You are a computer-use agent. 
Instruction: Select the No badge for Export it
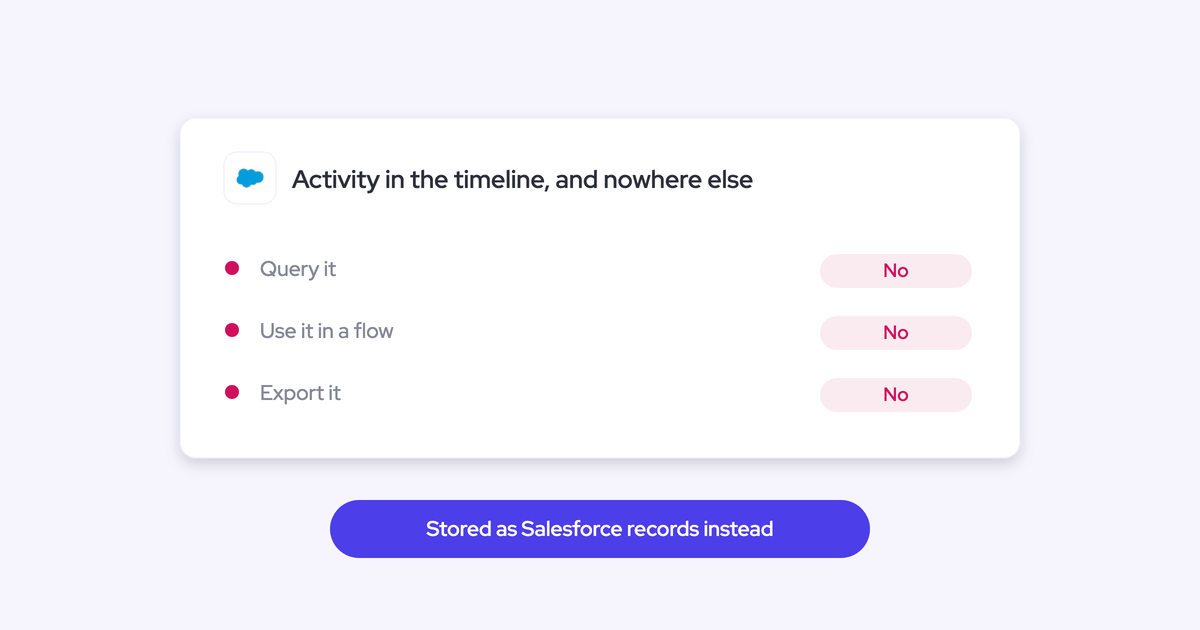(896, 395)
